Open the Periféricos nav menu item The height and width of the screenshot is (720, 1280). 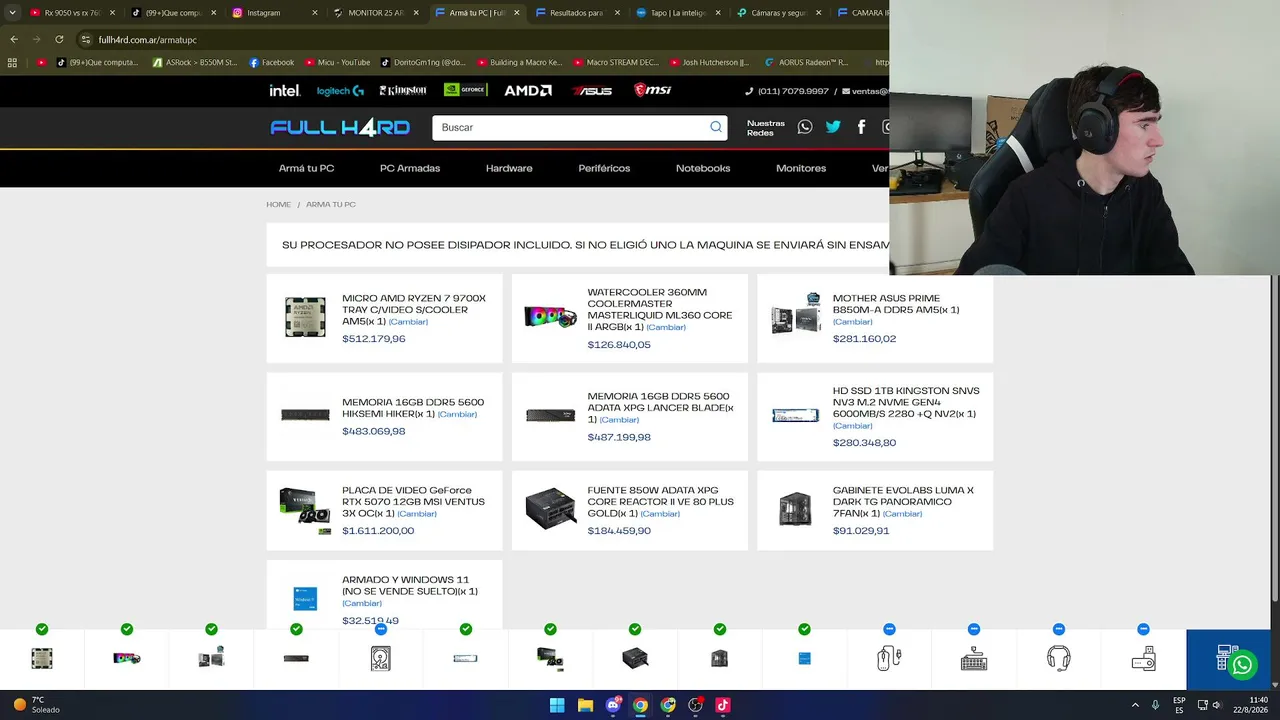tap(604, 168)
